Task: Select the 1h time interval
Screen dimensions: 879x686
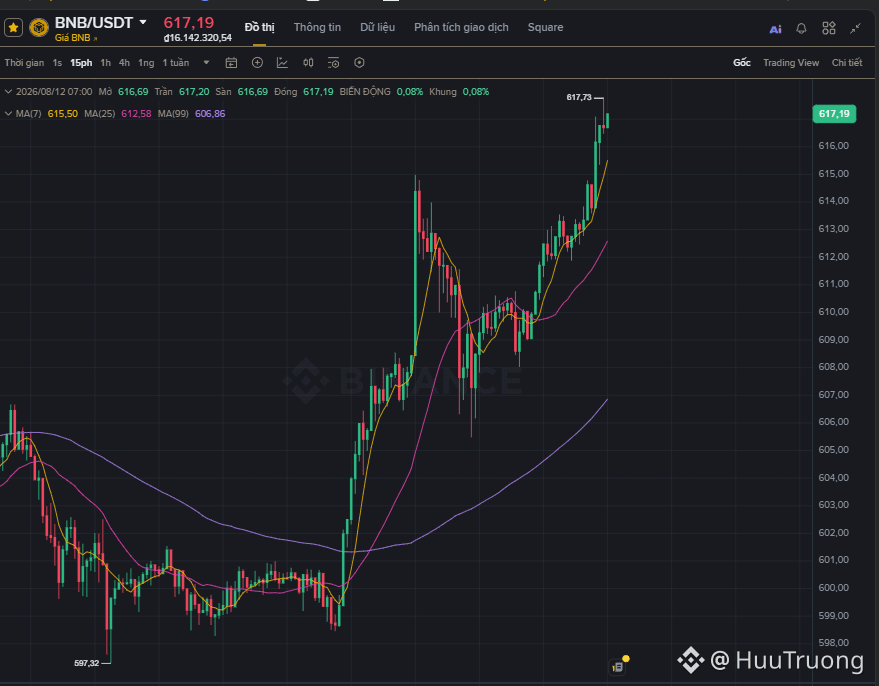Action: [105, 63]
